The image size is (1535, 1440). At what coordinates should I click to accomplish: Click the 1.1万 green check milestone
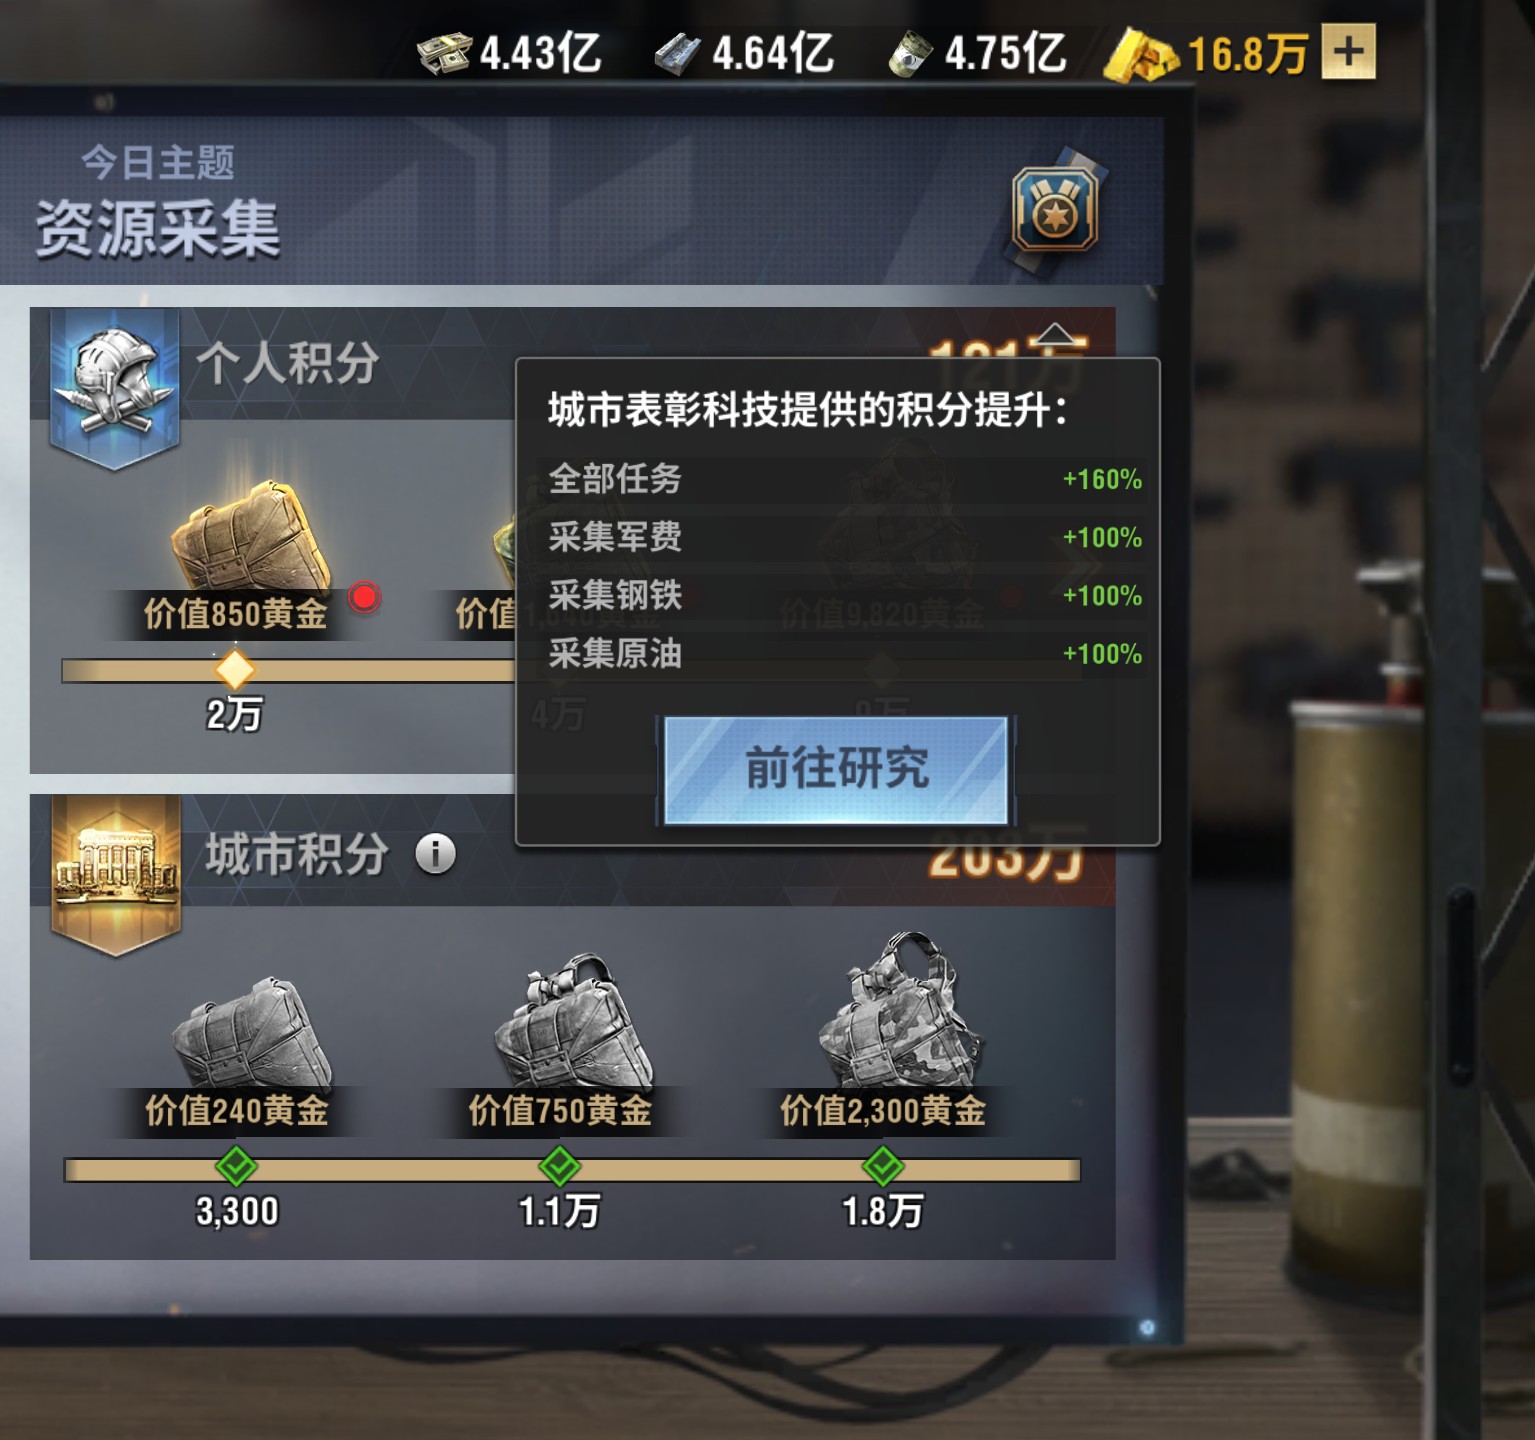click(x=559, y=1166)
